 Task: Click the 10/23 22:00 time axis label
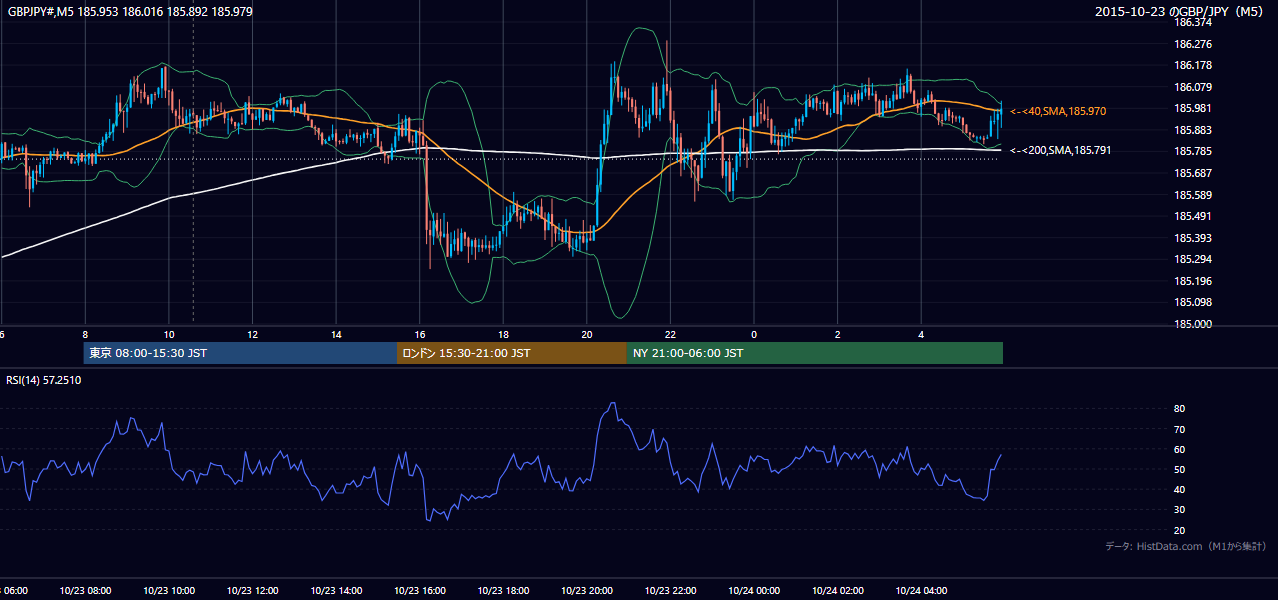[x=670, y=591]
